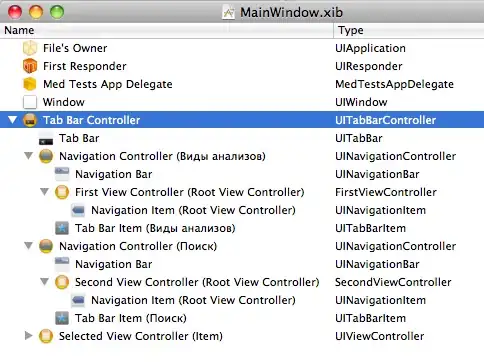Image resolution: width=484 pixels, height=362 pixels.
Task: Collapse the First View Controller disclosure triangle
Action: tap(44, 192)
